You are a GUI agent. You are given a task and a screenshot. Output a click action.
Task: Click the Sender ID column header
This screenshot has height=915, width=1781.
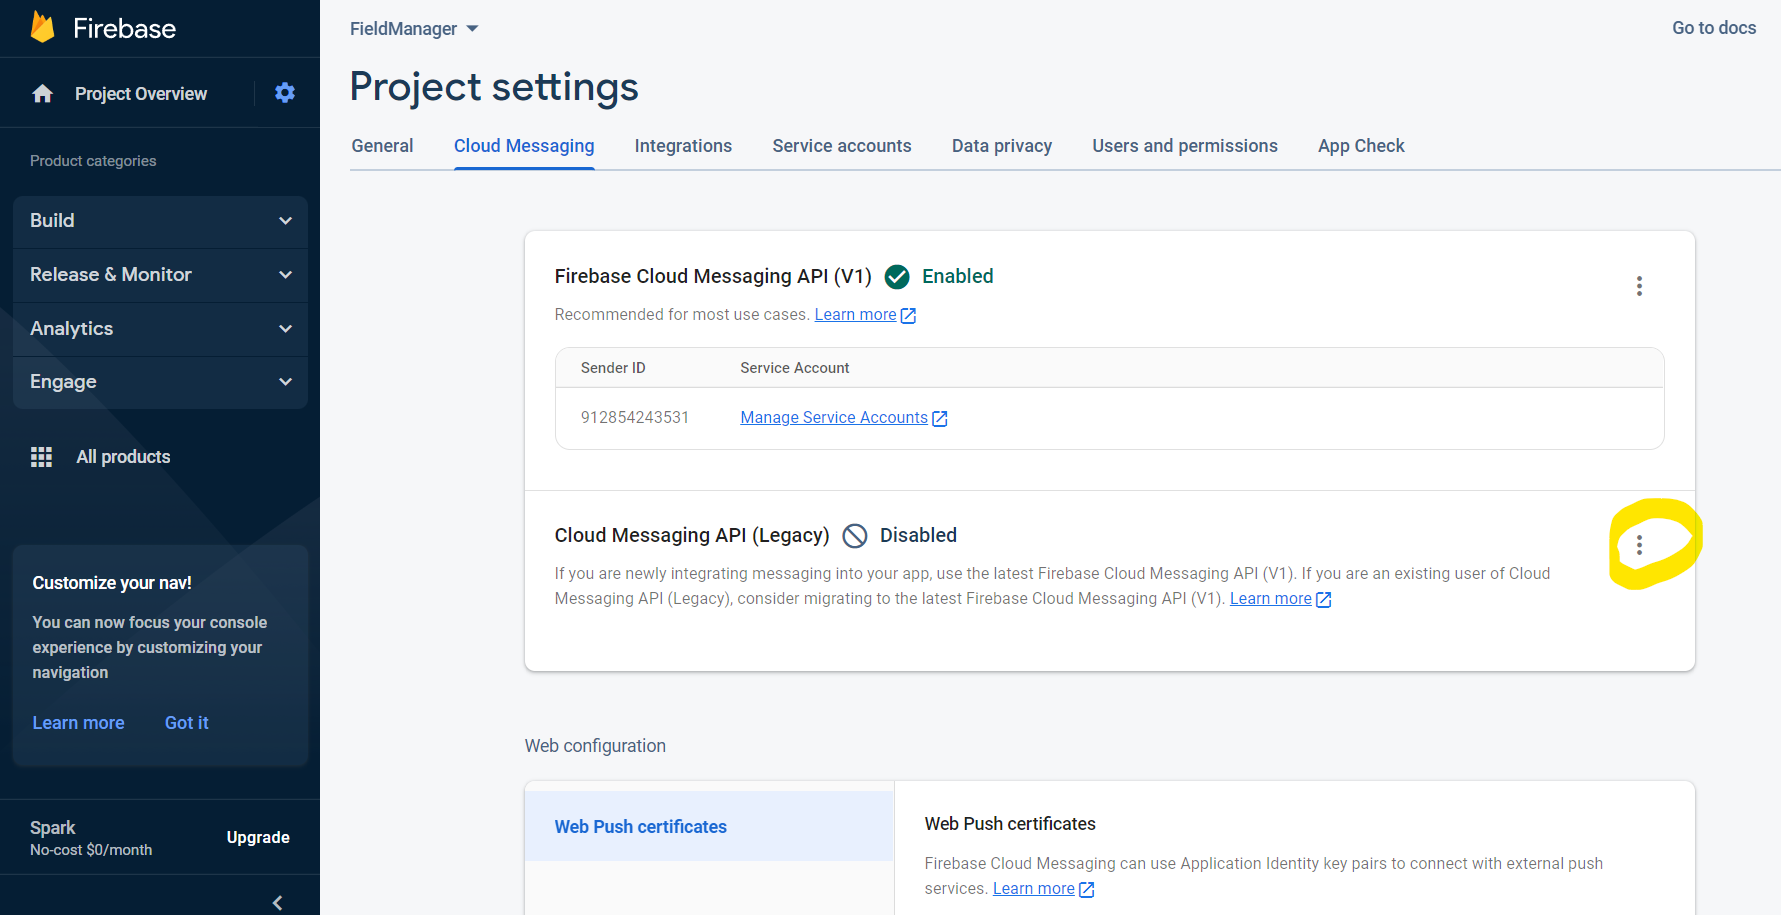coord(613,368)
